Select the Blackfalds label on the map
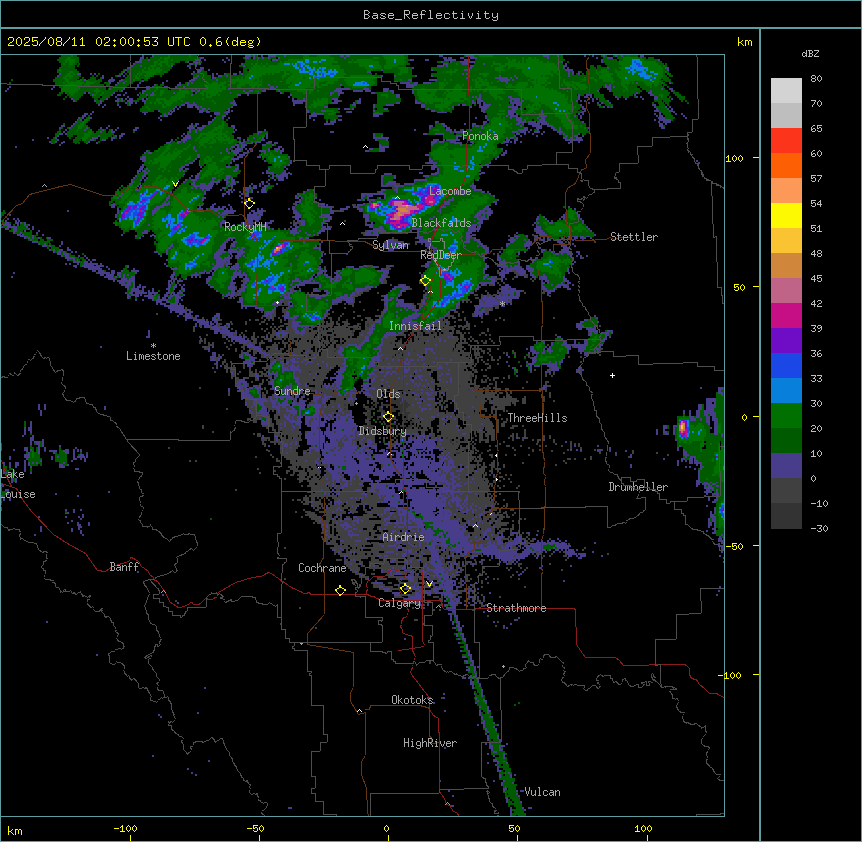 click(x=441, y=223)
